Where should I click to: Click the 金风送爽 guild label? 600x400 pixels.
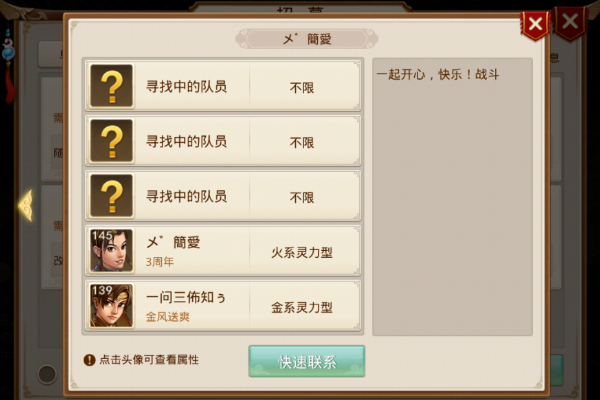[x=168, y=317]
